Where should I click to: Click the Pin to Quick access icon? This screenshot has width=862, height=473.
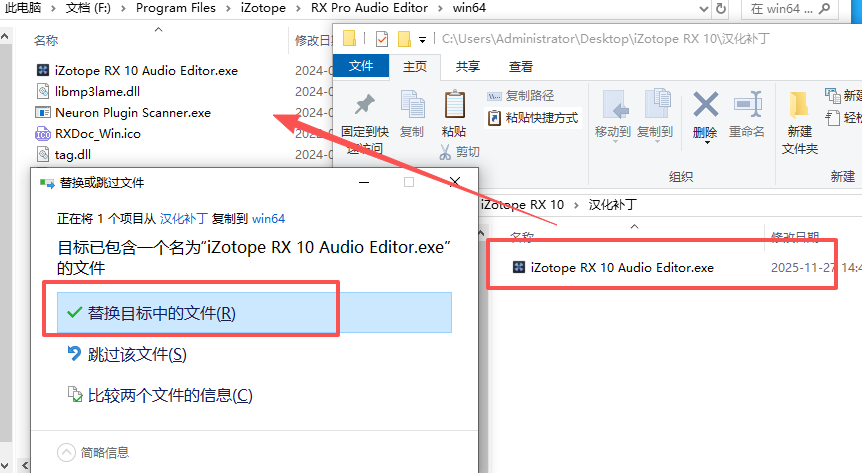coord(364,104)
